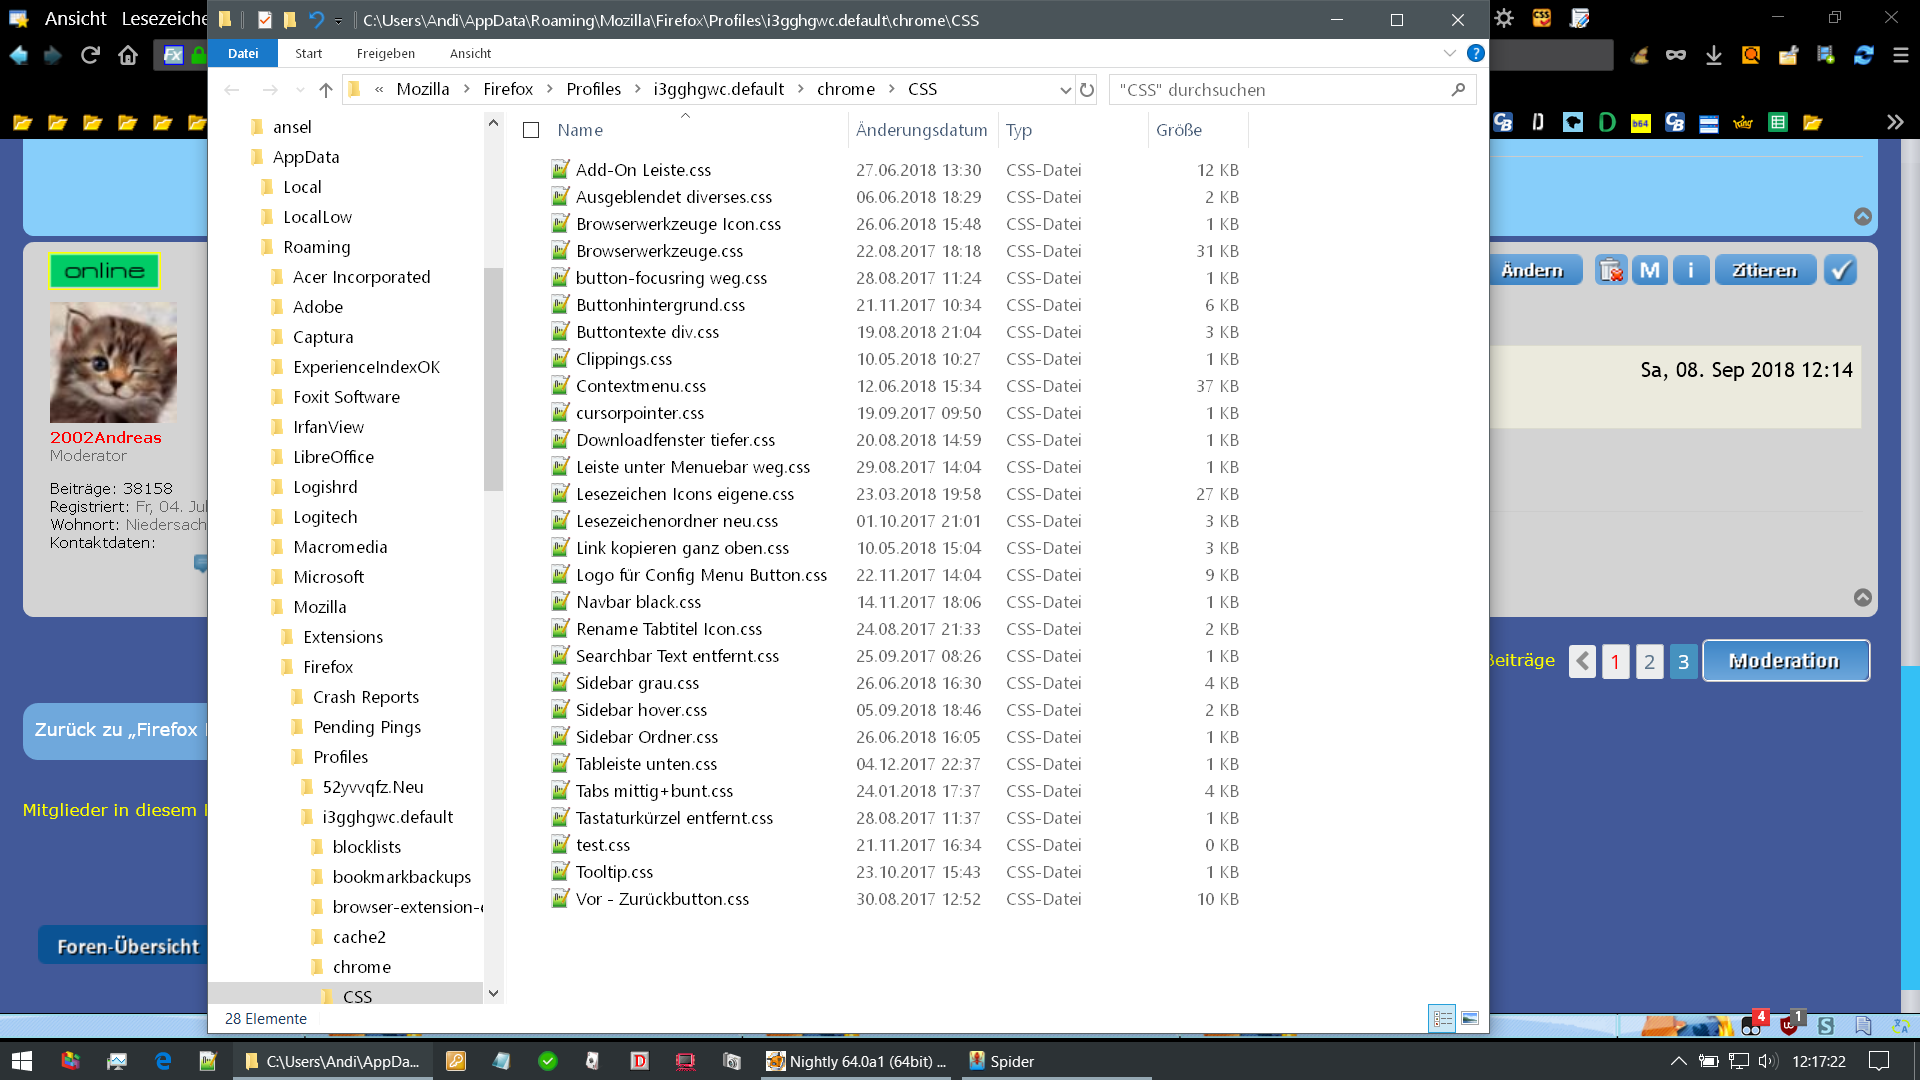This screenshot has height=1080, width=1920.
Task: Refresh the CSS folder view
Action: (1087, 90)
